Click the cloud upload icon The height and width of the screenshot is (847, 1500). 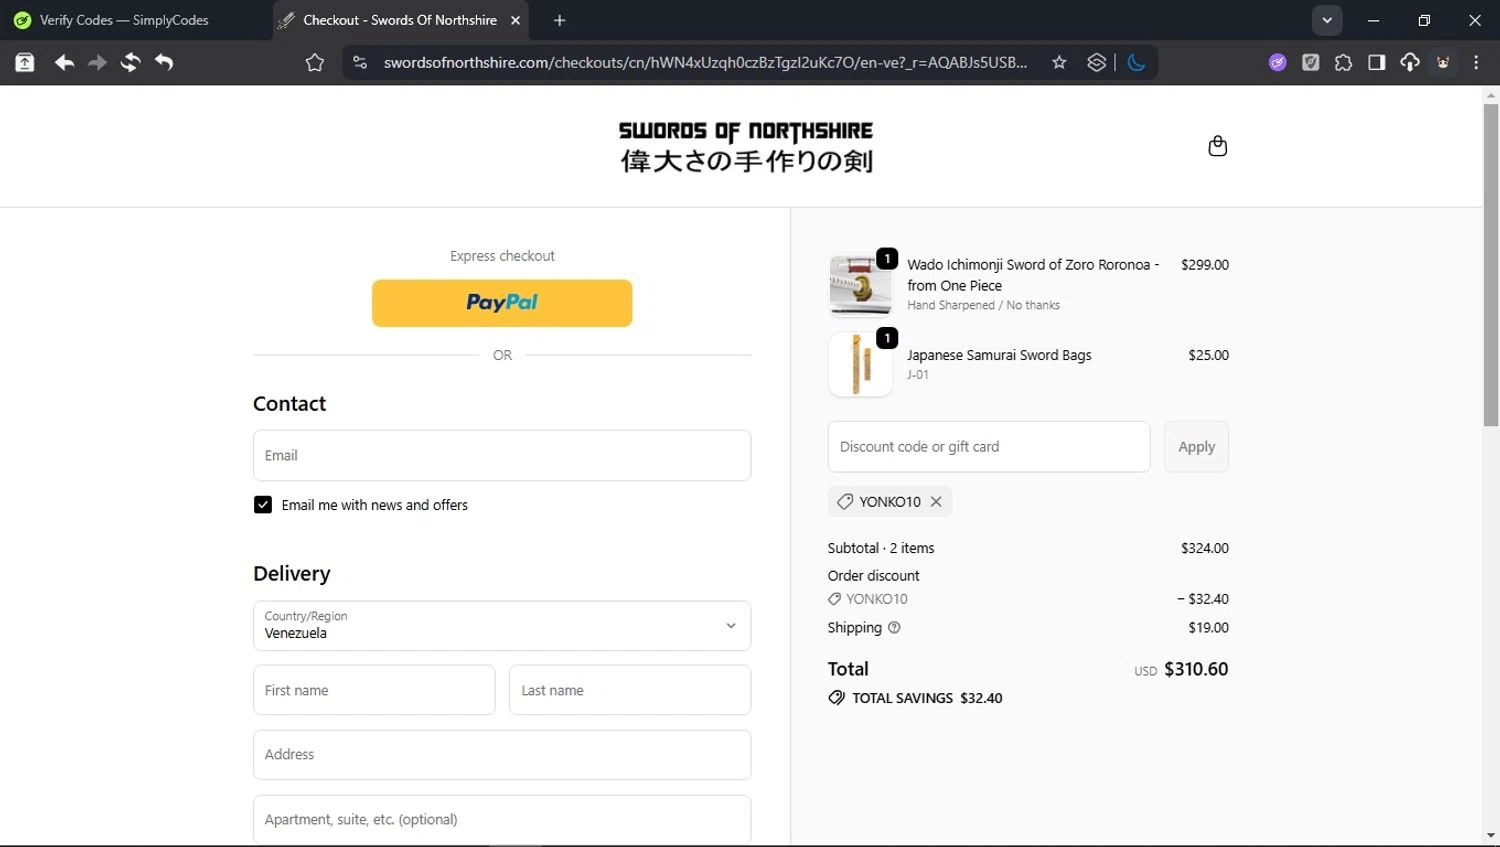1409,63
